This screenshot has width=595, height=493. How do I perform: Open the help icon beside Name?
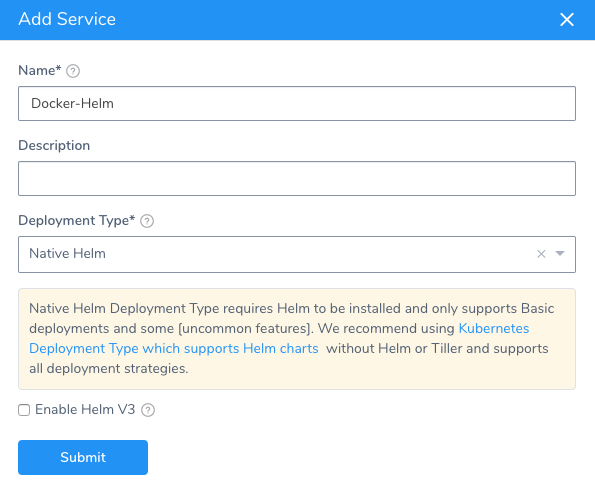[x=73, y=71]
